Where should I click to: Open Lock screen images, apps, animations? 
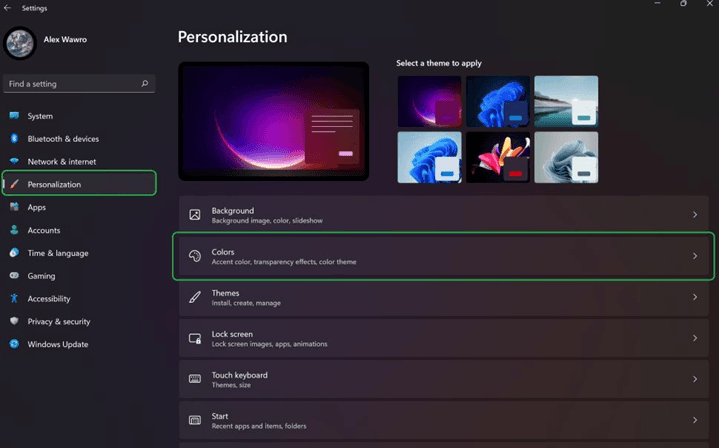pos(443,338)
